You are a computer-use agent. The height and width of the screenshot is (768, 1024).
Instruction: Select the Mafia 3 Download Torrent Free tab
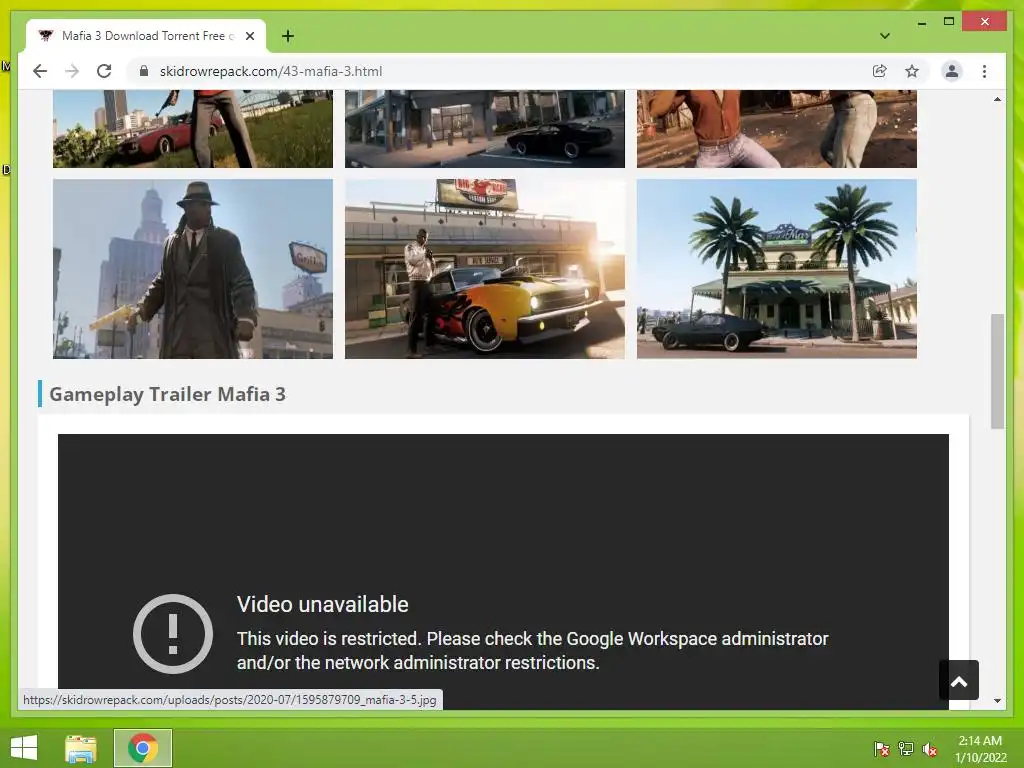tap(146, 36)
